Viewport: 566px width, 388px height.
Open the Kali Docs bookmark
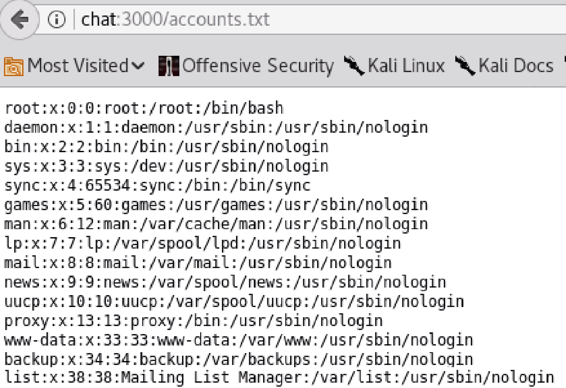(x=504, y=66)
